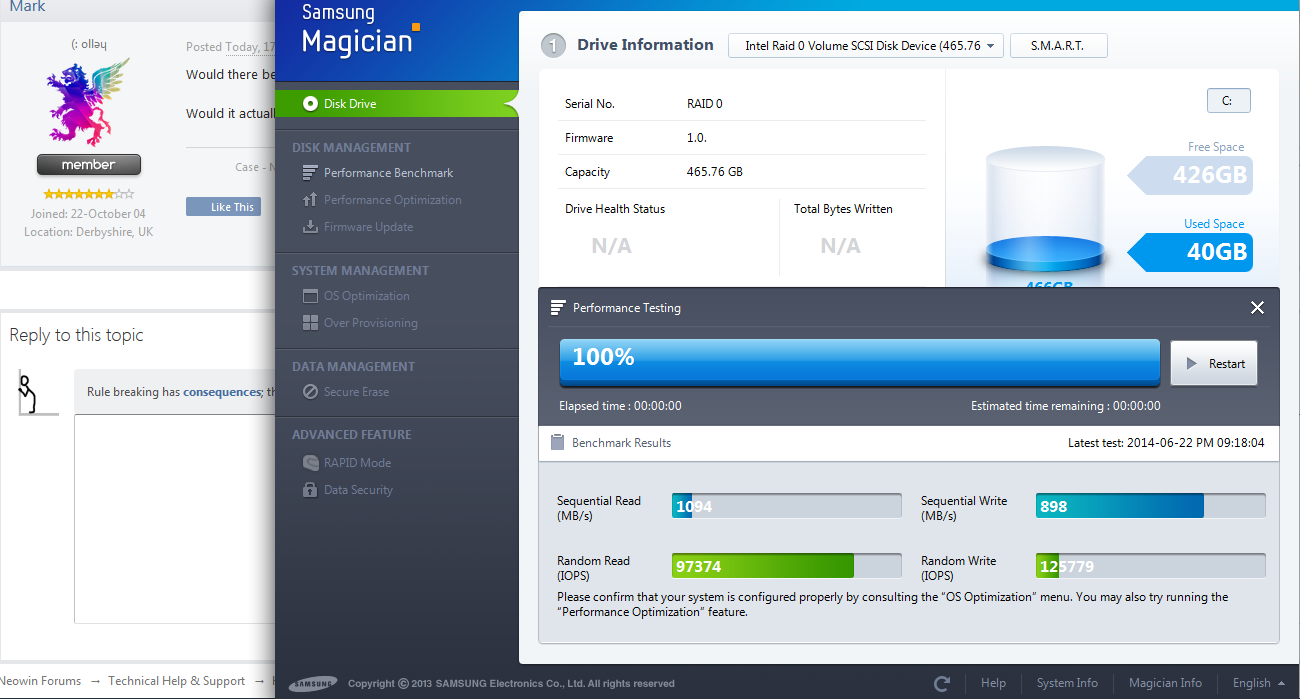The width and height of the screenshot is (1300, 699).
Task: Click the 426GB Free Space label
Action: coord(1190,175)
